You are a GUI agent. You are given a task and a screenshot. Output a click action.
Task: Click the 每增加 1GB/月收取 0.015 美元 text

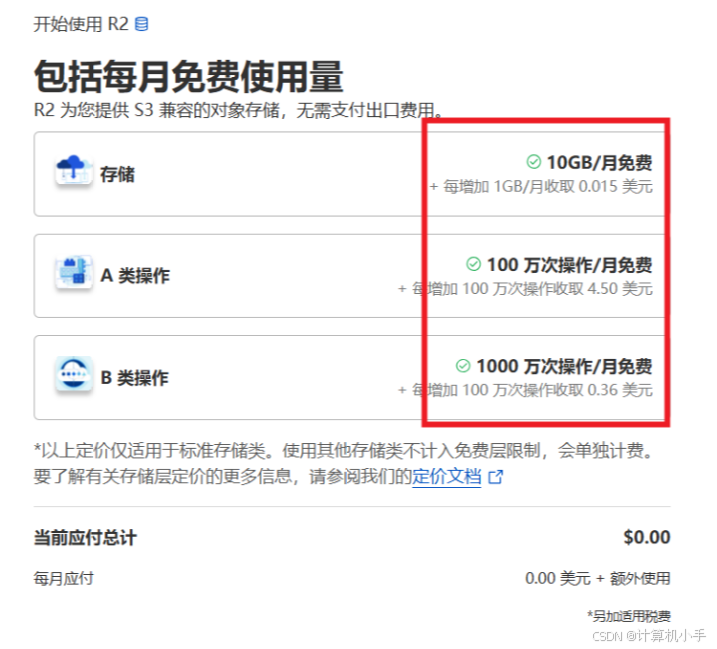(541, 187)
